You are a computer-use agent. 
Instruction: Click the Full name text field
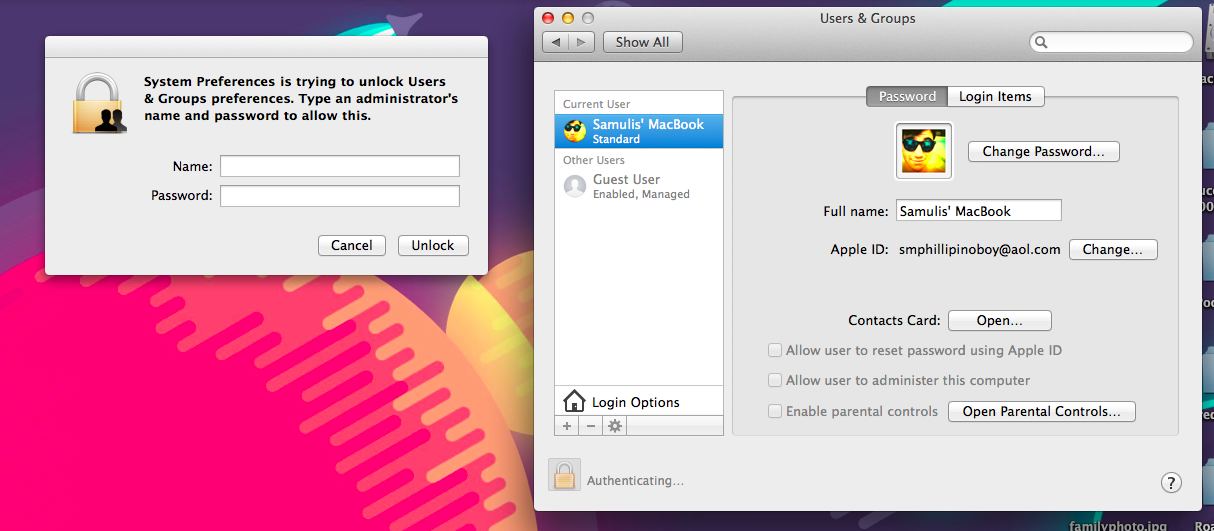click(978, 211)
